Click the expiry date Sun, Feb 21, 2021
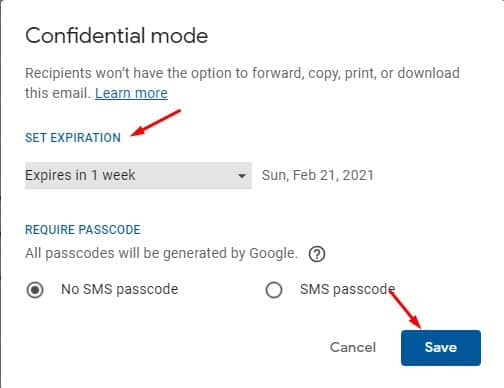Image resolution: width=504 pixels, height=388 pixels. tap(317, 175)
